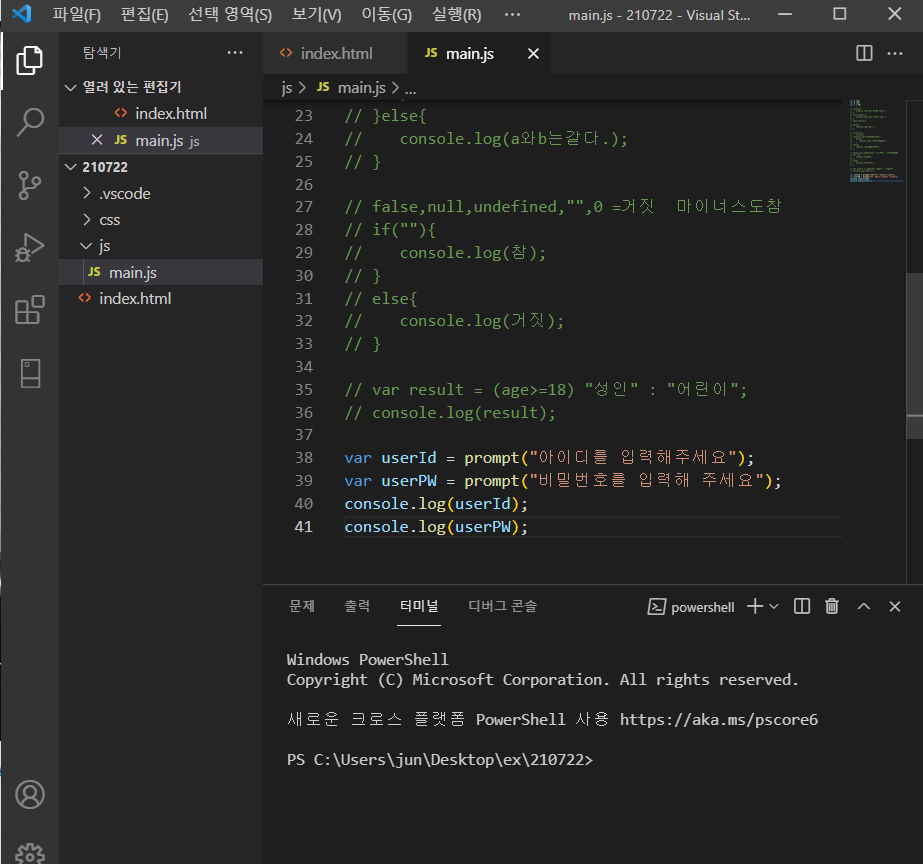923x864 pixels.
Task: Close the terminal panel
Action: pos(895,606)
